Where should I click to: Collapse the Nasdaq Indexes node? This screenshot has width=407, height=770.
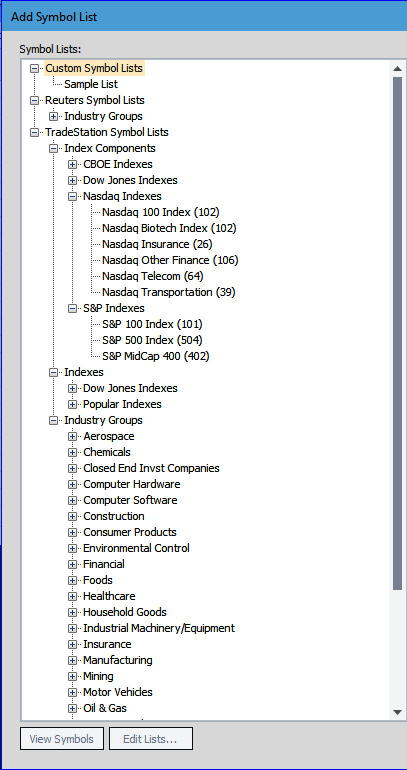[x=73, y=196]
